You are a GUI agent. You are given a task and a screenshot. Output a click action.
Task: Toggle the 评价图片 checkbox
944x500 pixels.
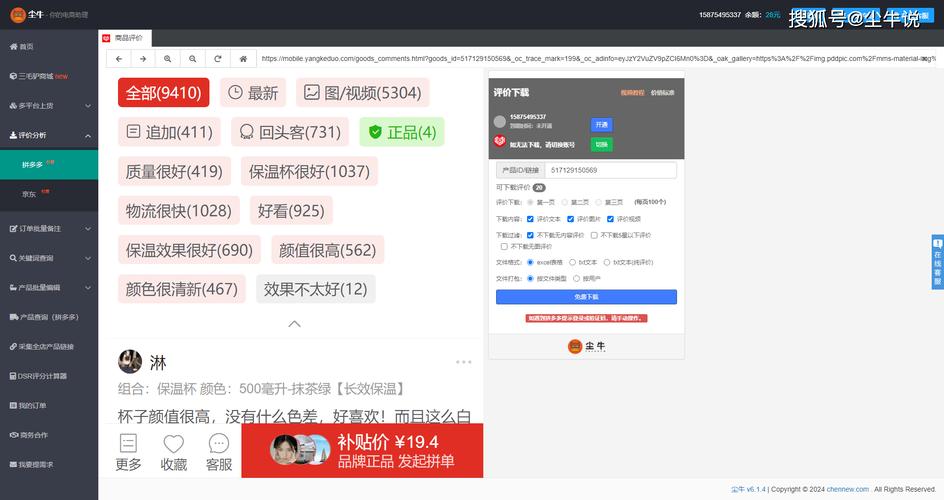(570, 219)
